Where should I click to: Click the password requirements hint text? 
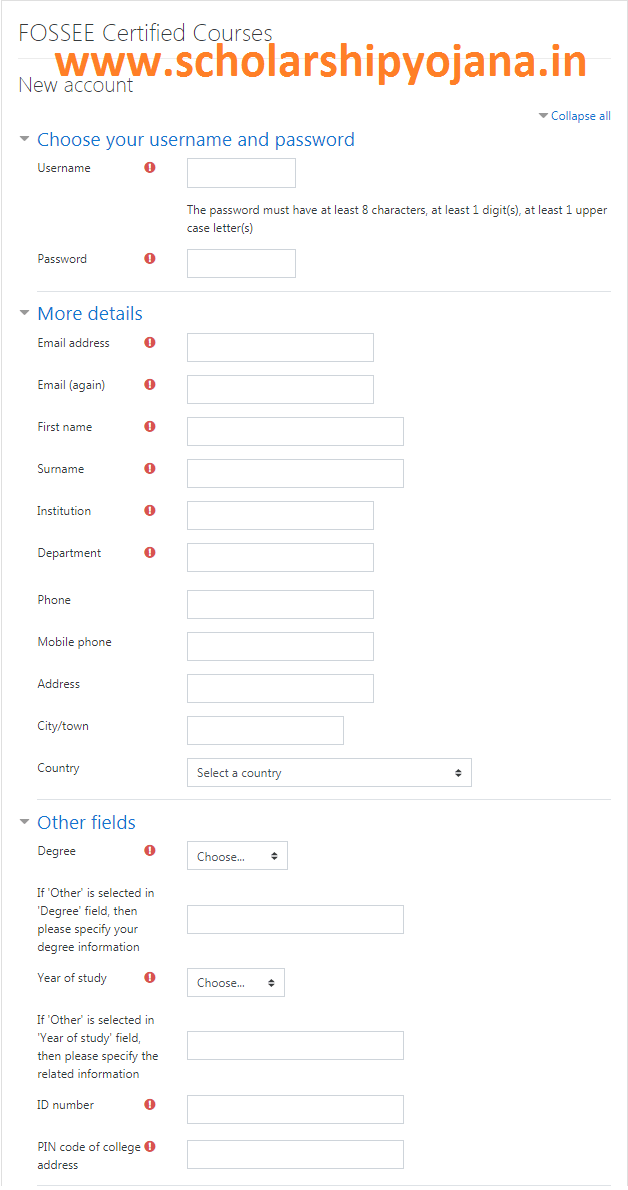point(396,219)
